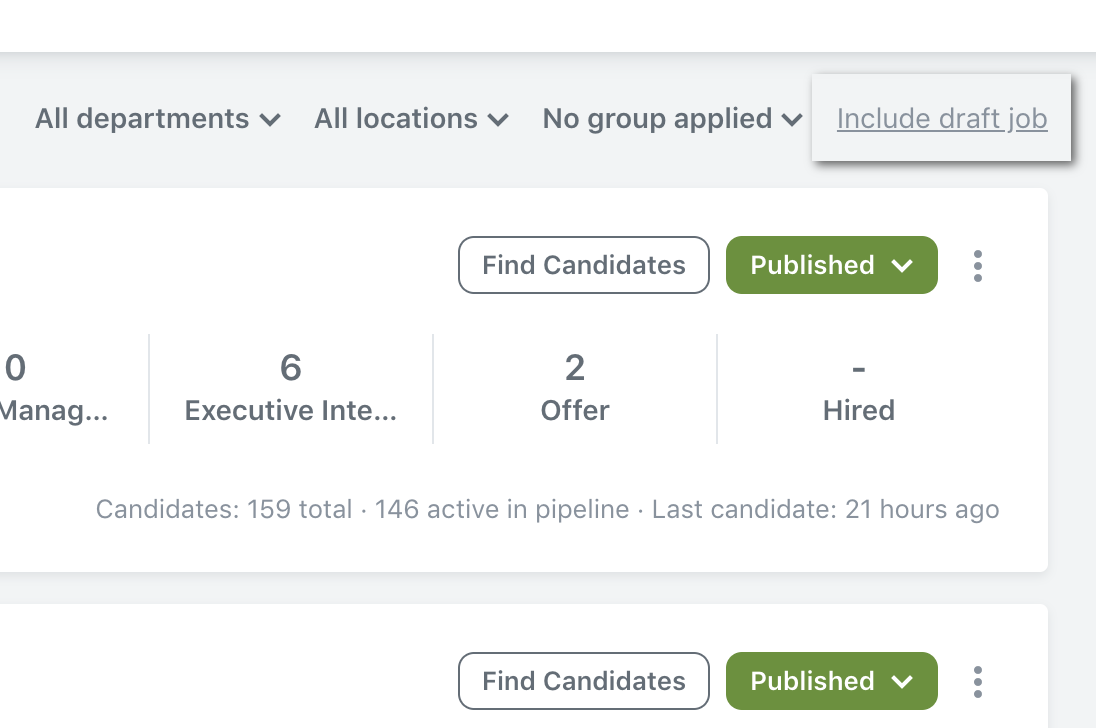Click the '146 active in pipeline' text
This screenshot has height=728, width=1096.
pos(502,509)
